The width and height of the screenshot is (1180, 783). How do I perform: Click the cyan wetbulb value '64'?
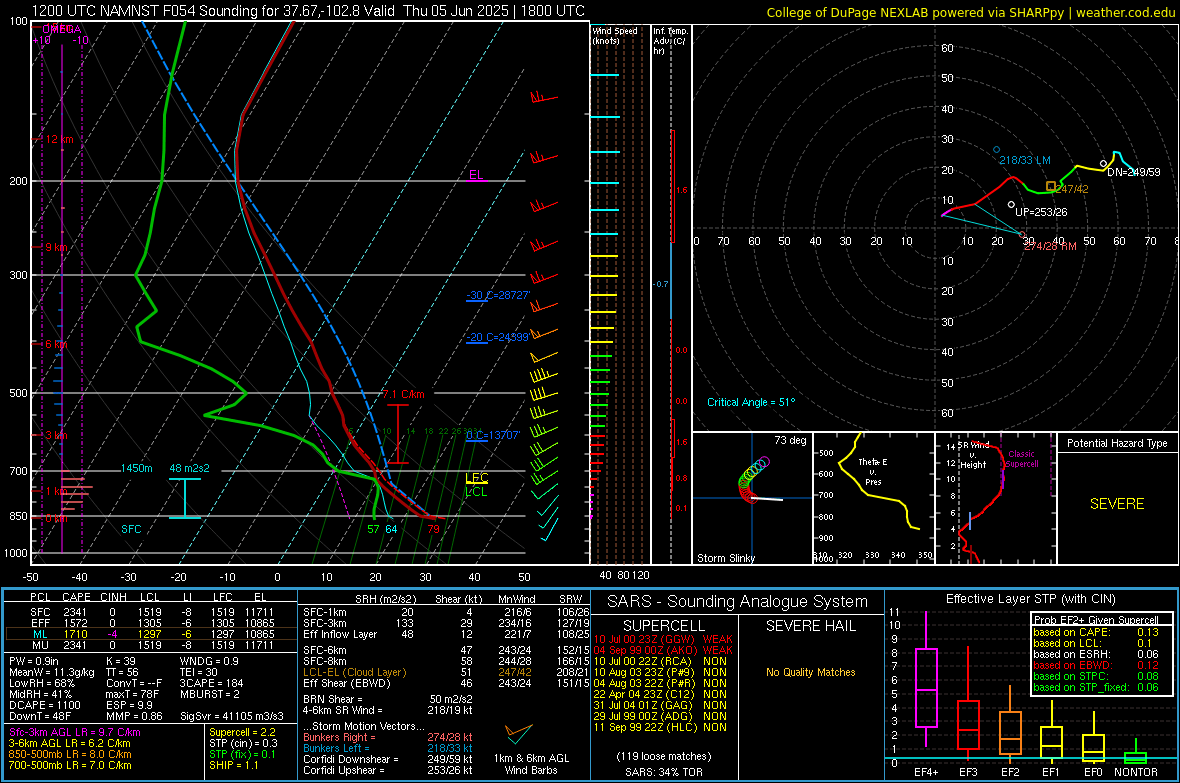coord(391,529)
